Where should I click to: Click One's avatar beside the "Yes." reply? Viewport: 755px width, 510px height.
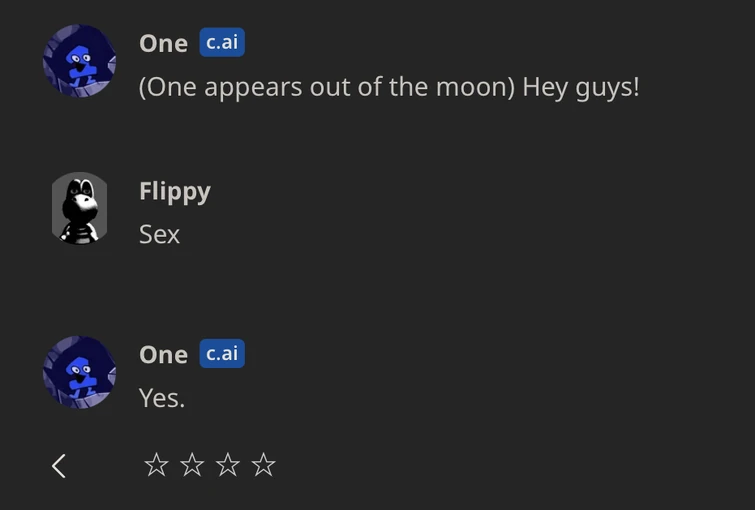click(x=79, y=372)
